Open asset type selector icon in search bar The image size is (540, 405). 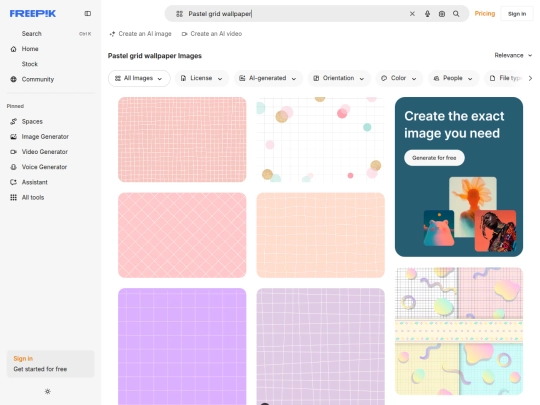click(x=179, y=14)
